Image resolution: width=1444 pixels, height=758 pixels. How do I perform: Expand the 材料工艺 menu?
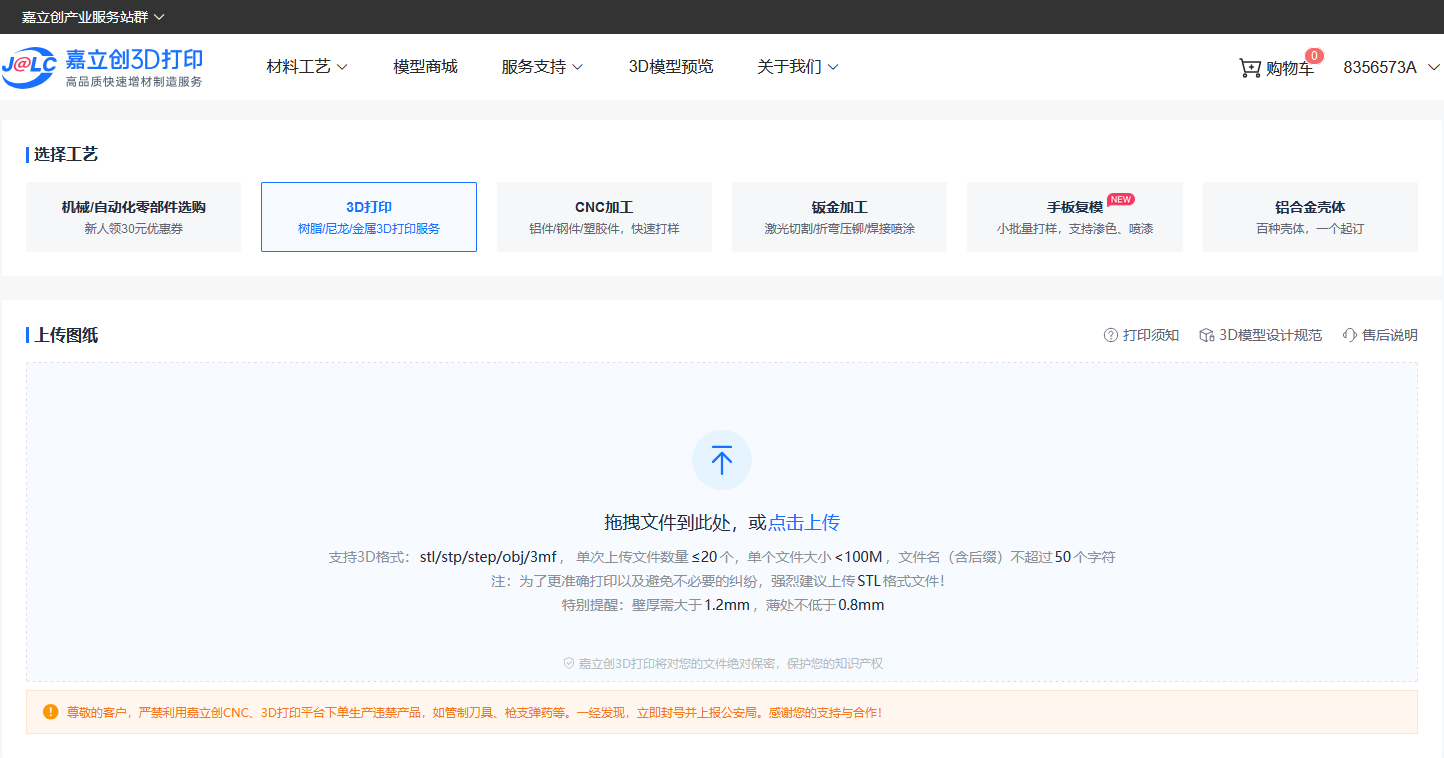click(x=307, y=67)
